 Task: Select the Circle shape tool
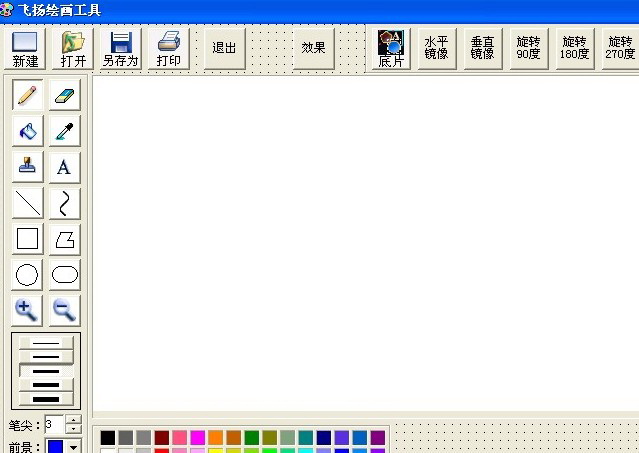pyautogui.click(x=27, y=275)
